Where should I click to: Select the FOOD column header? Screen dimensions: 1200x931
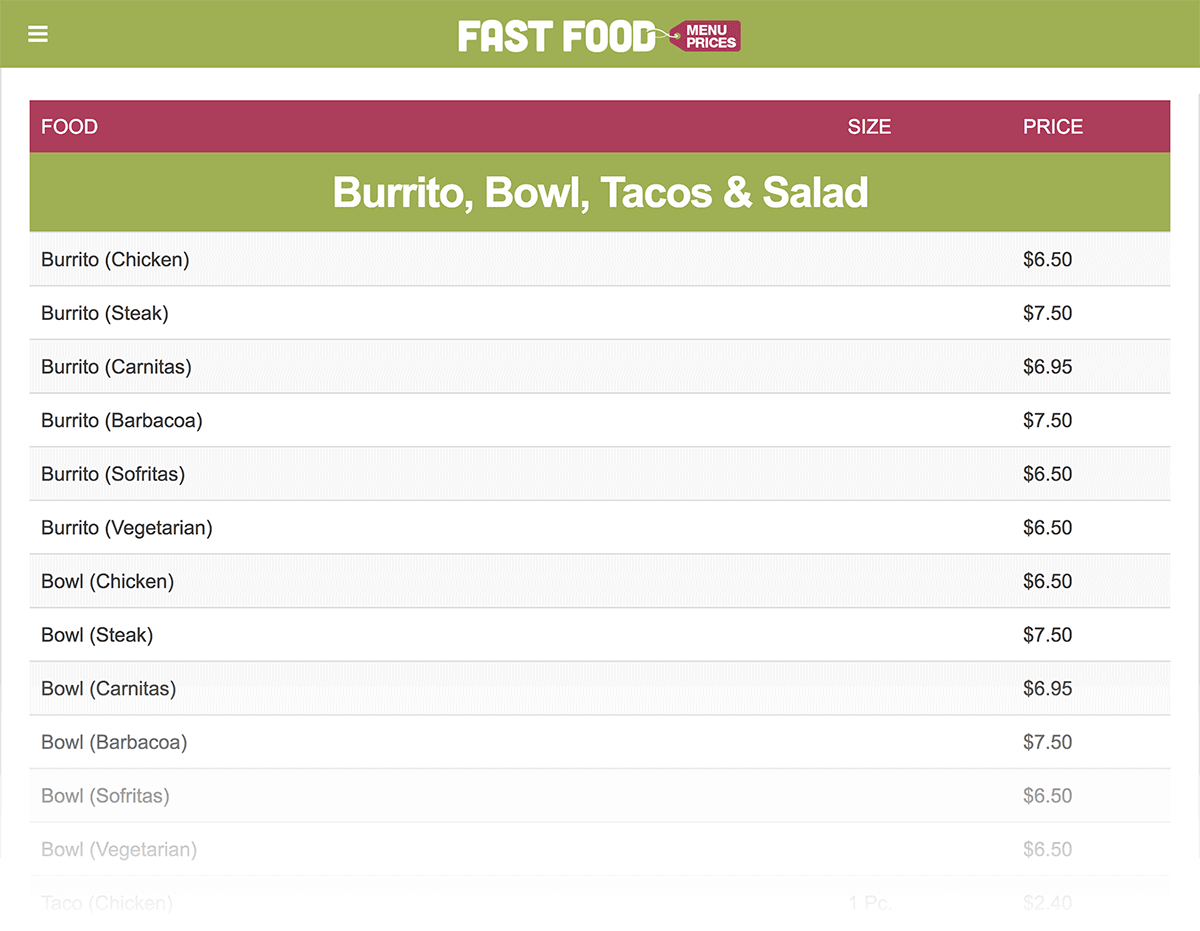69,127
